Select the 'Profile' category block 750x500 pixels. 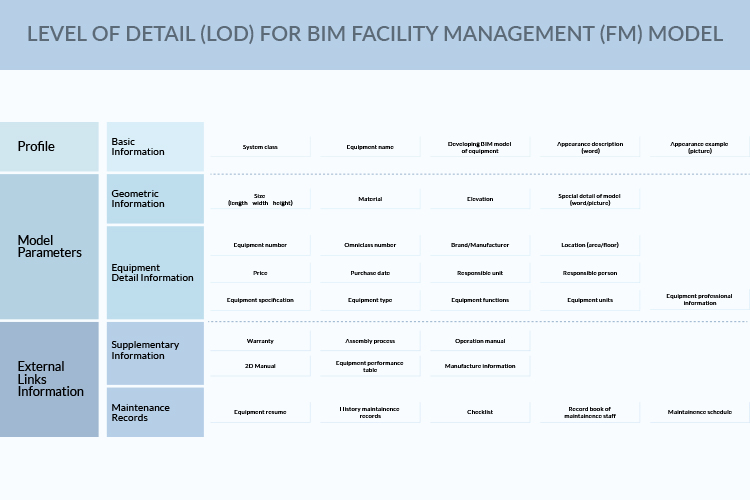tap(49, 146)
